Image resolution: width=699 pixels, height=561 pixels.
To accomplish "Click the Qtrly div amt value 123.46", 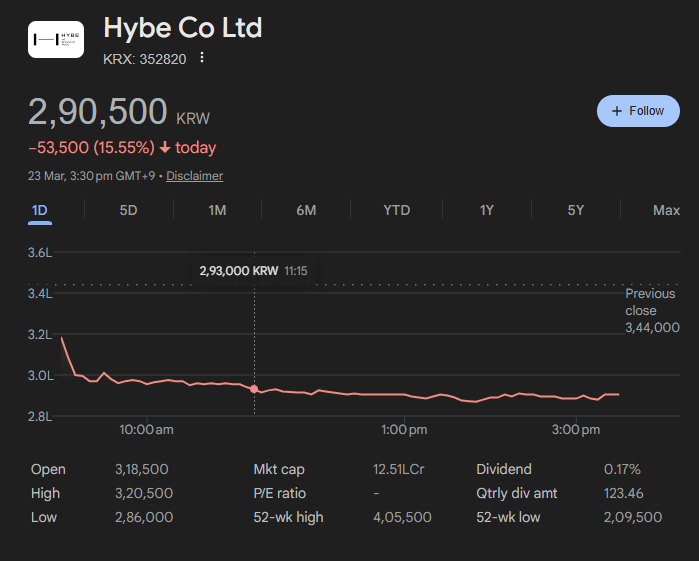I will 624,493.
